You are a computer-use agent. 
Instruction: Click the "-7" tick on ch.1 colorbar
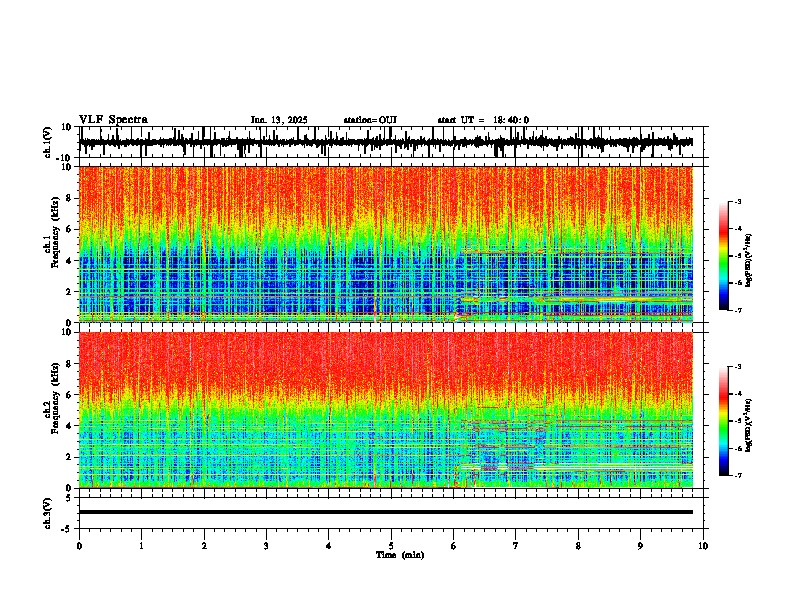click(737, 310)
